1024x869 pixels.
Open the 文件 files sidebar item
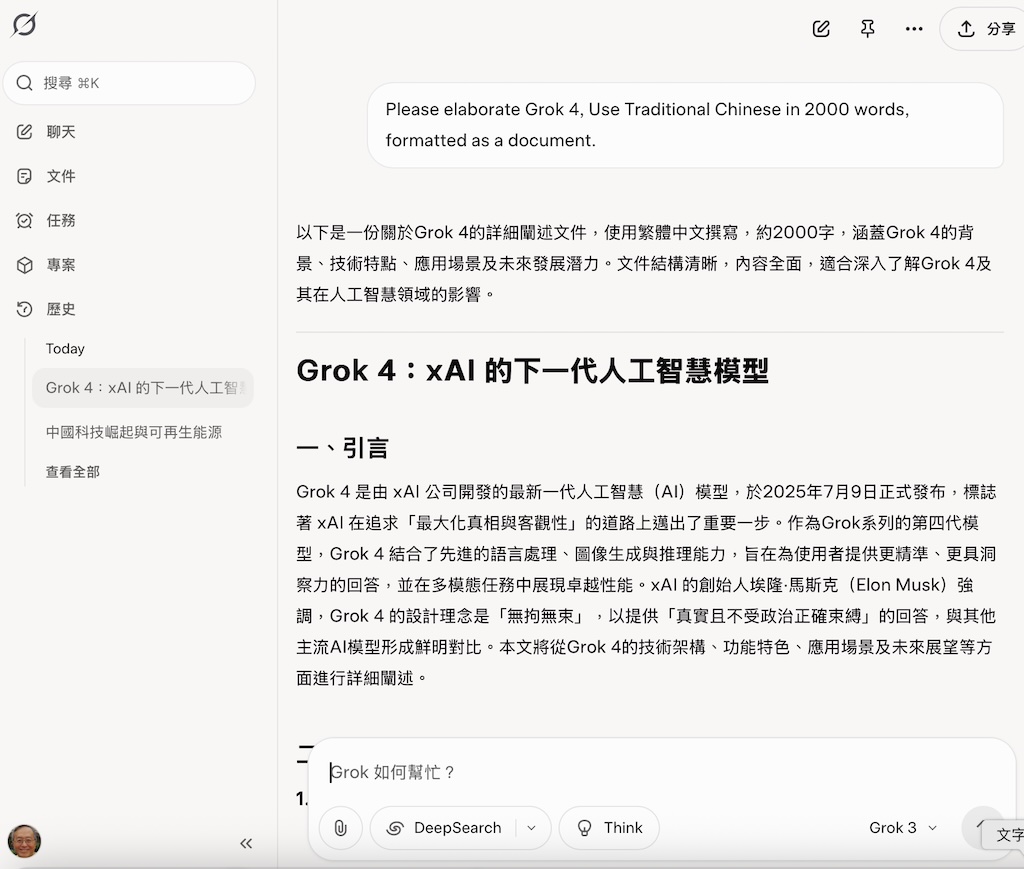click(46, 176)
